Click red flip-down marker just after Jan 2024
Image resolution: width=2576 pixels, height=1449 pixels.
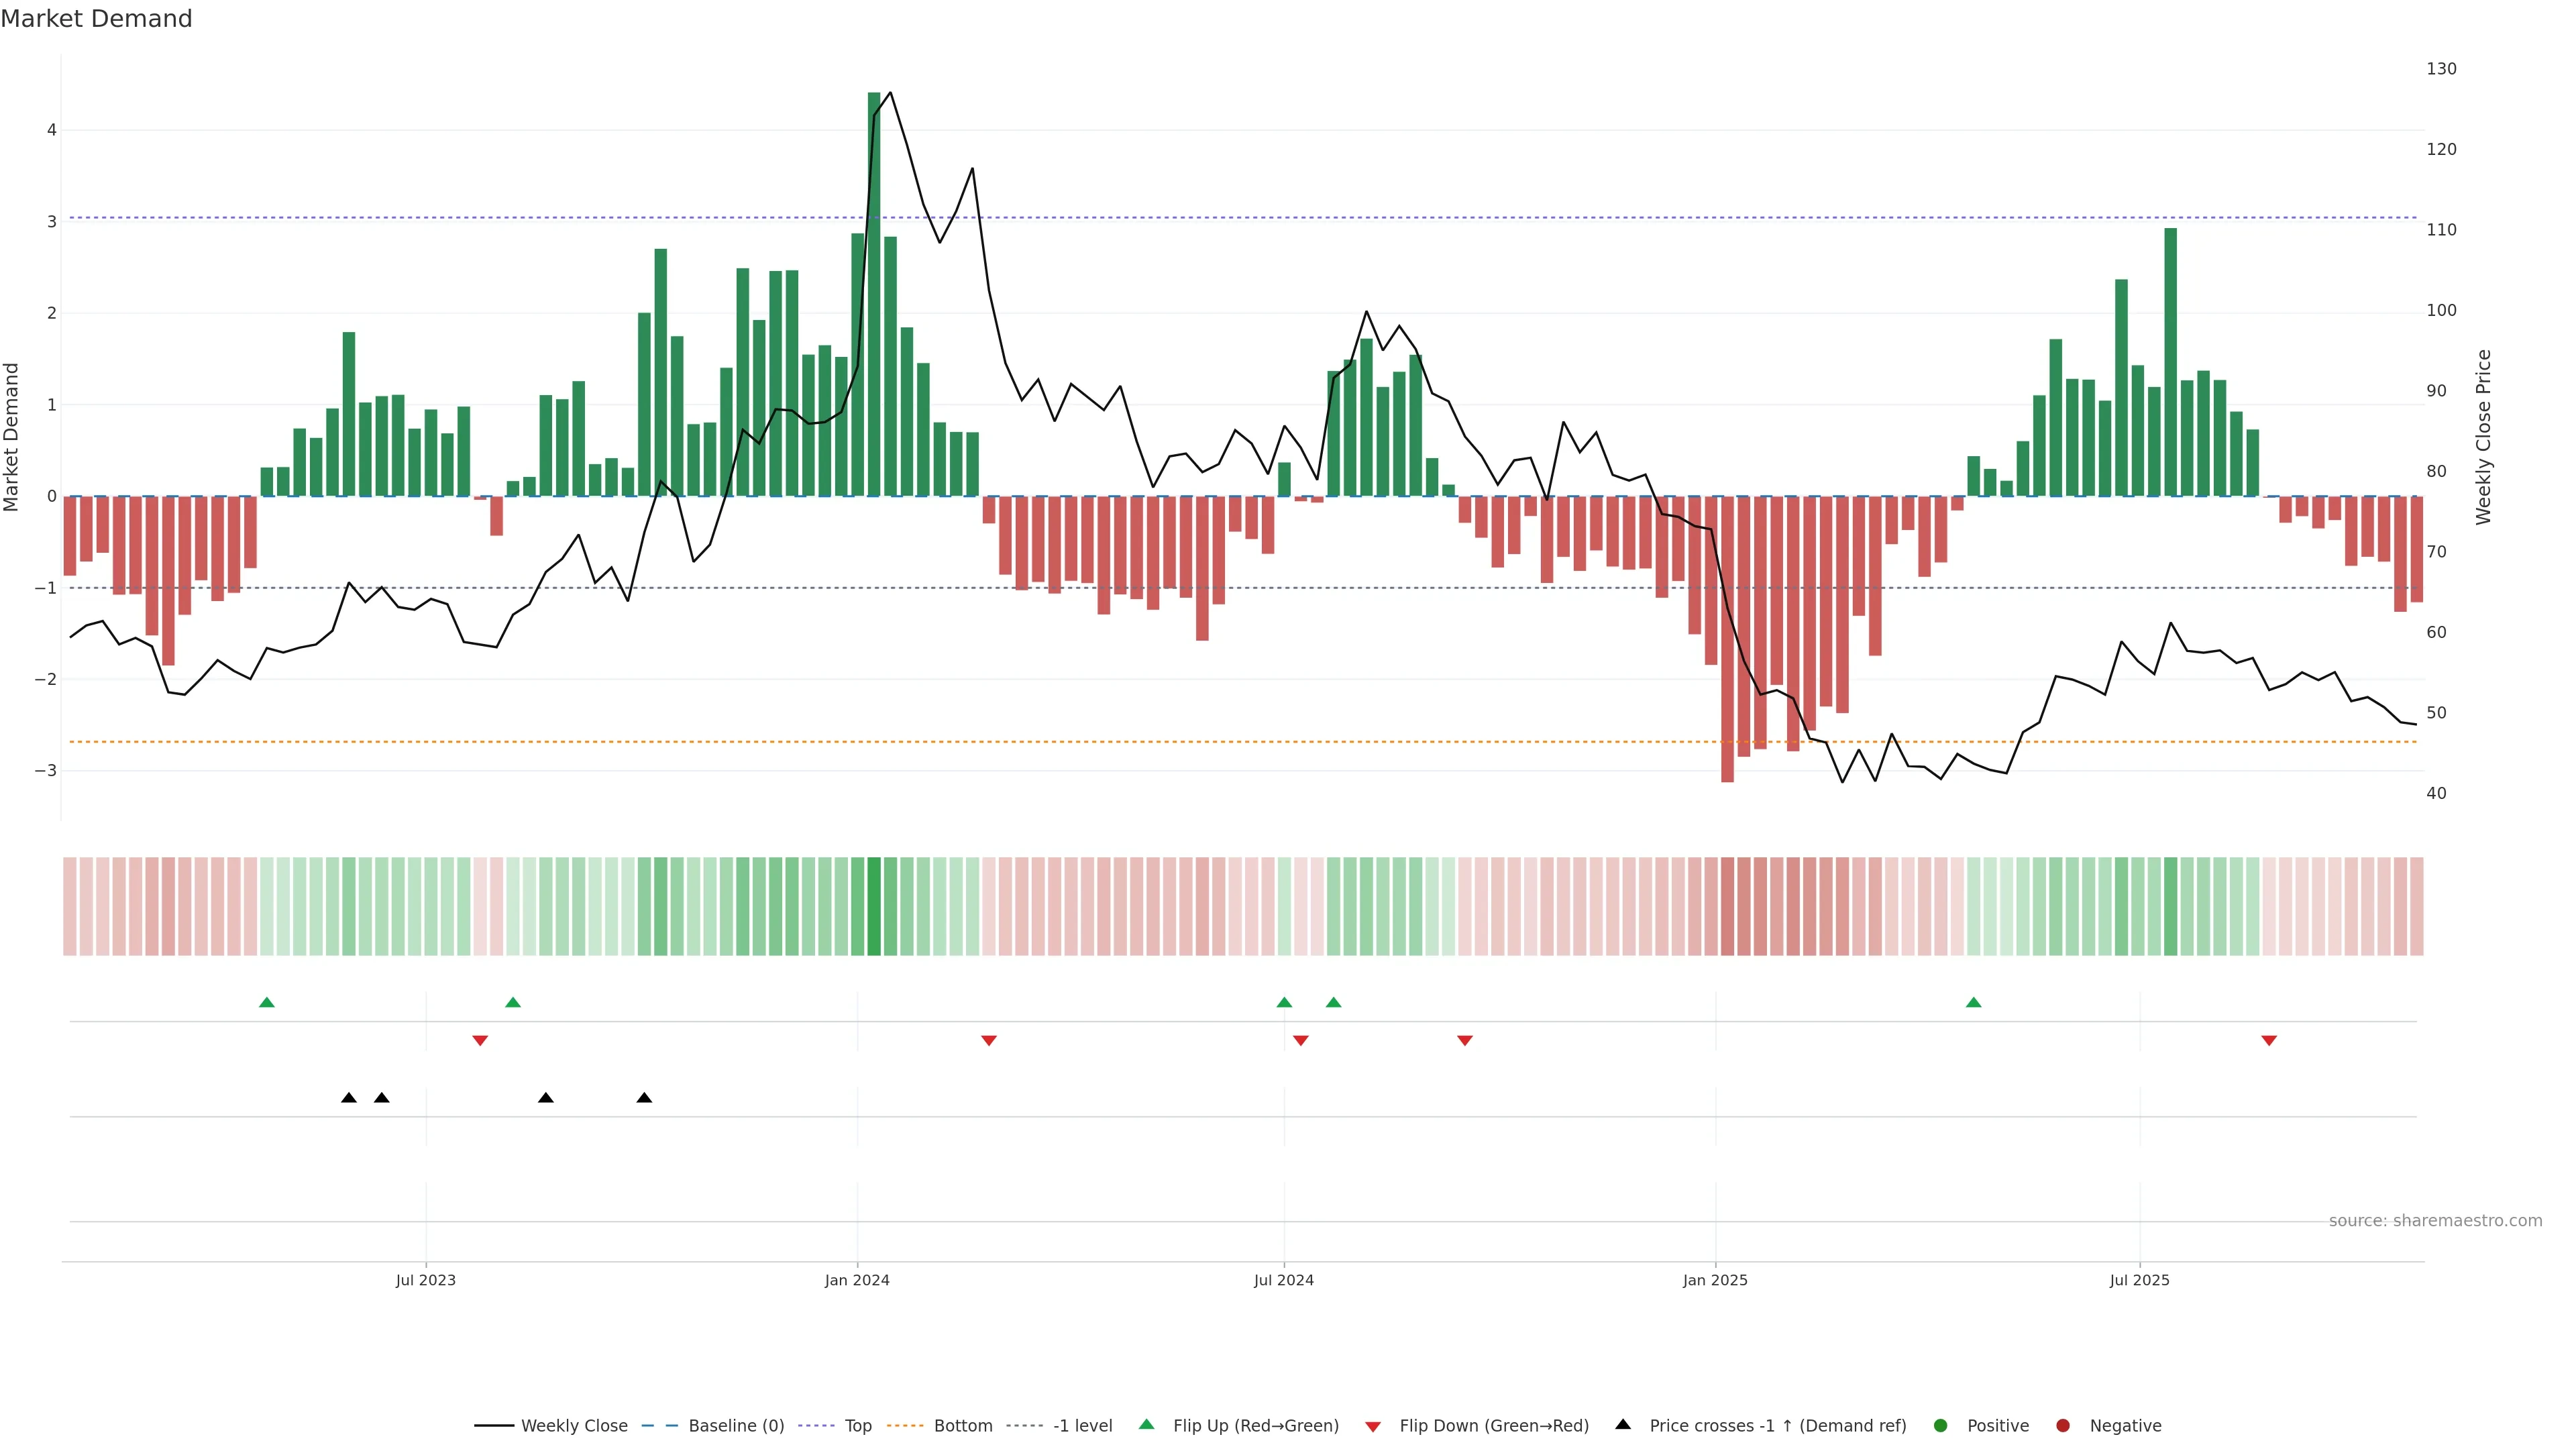click(x=988, y=1040)
